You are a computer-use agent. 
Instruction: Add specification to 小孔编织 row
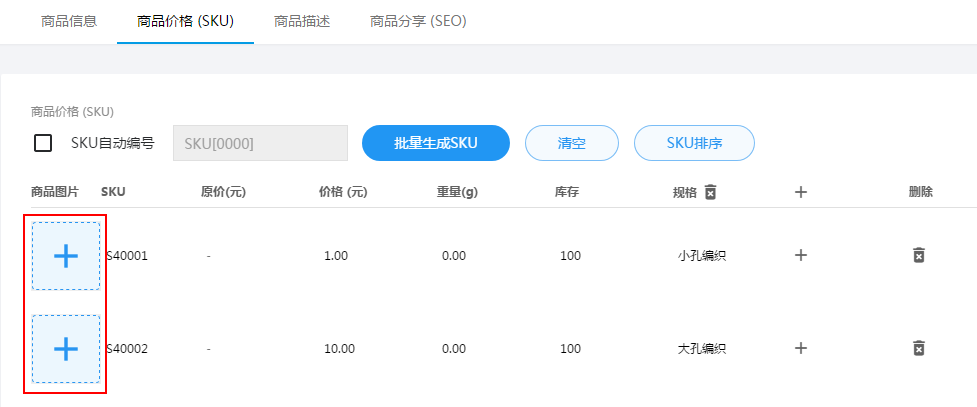coord(801,255)
